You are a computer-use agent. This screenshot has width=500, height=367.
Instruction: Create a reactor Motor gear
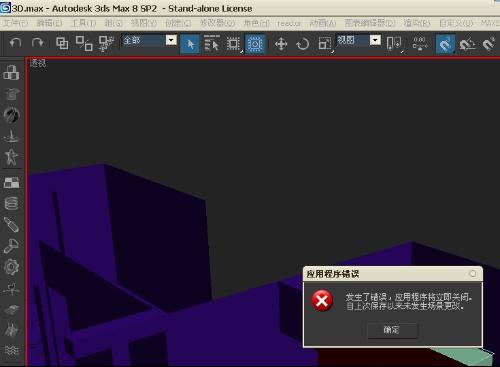pos(11,267)
